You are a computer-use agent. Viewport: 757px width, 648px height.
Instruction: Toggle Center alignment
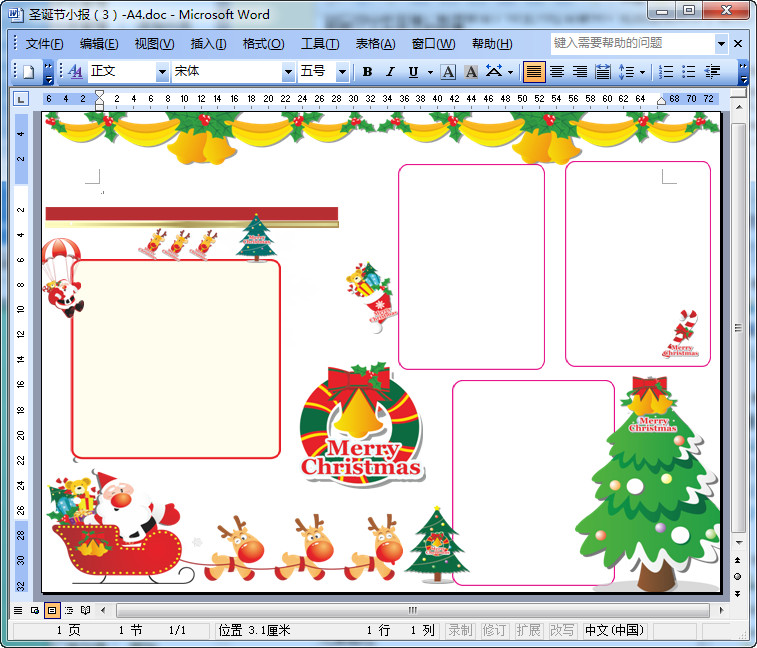coord(557,72)
